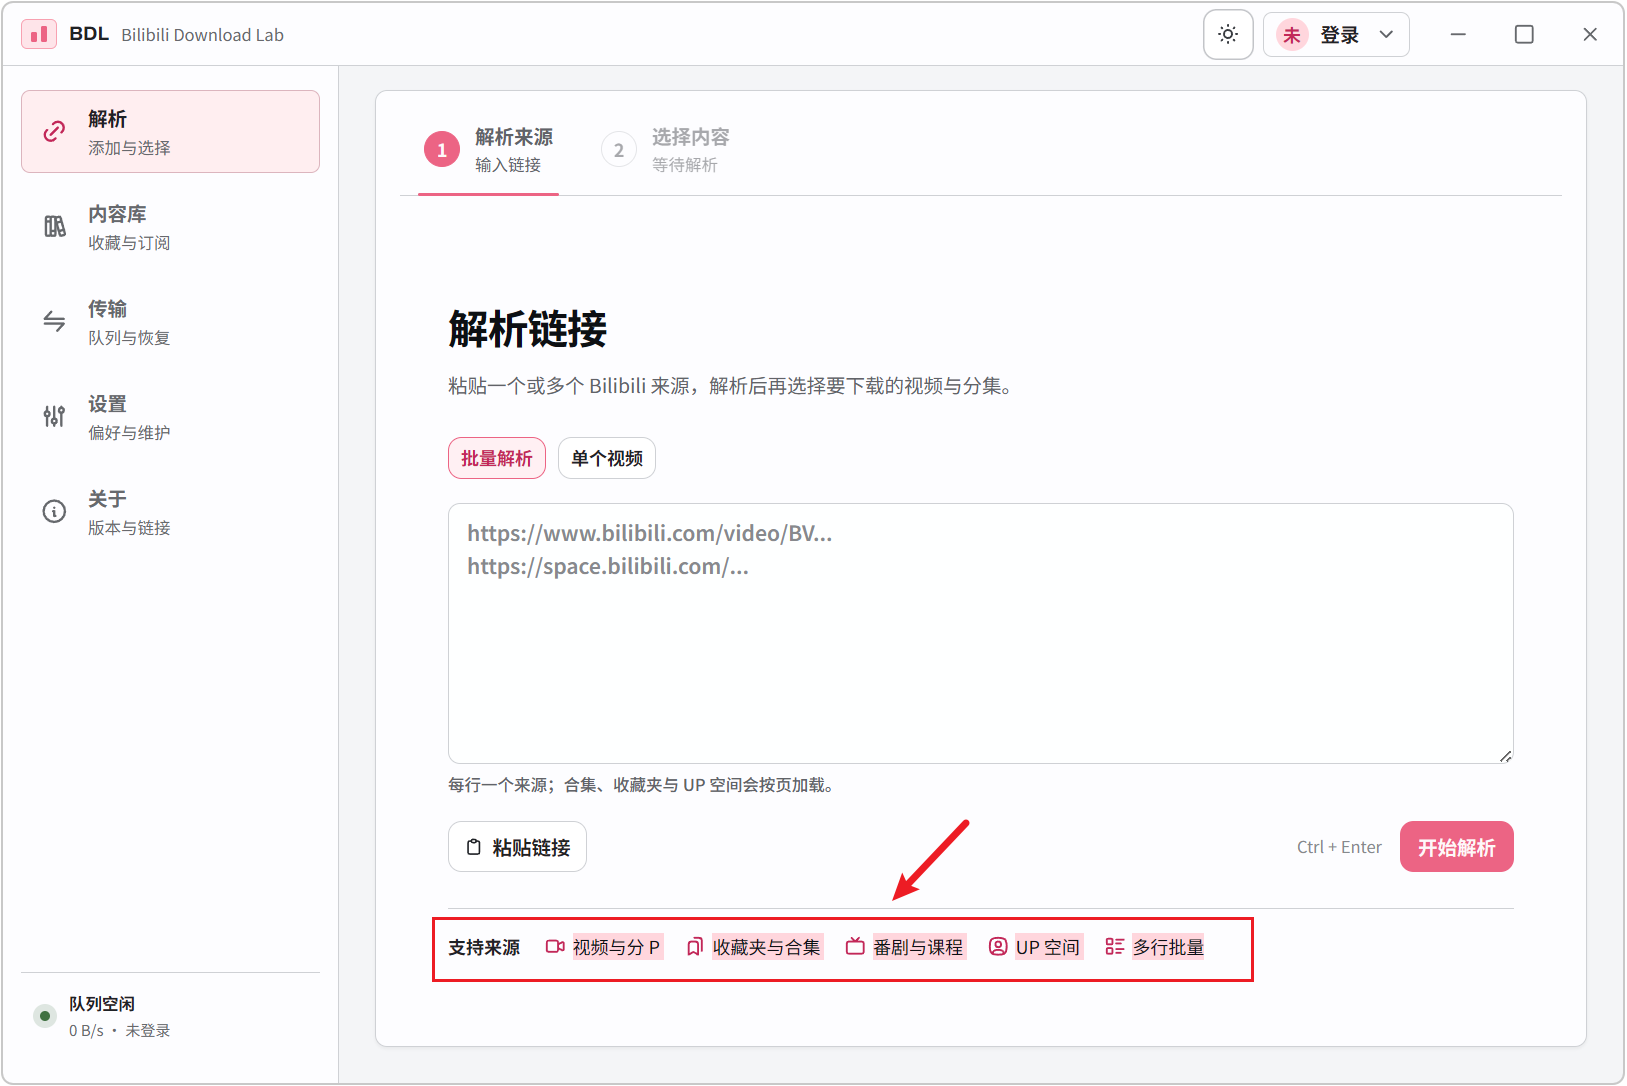The width and height of the screenshot is (1627, 1086).
Task: Click the 粘贴链接 button
Action: point(517,847)
